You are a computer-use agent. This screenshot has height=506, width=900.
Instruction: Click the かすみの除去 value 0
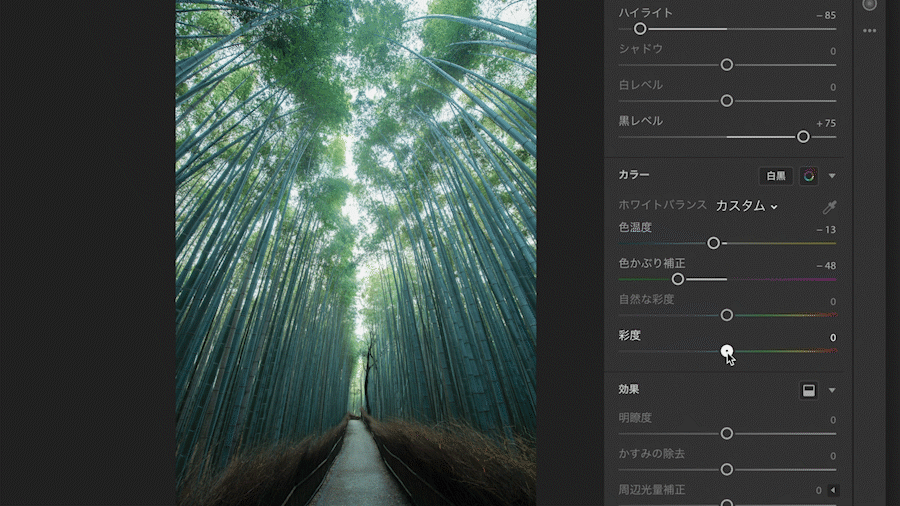(833, 456)
